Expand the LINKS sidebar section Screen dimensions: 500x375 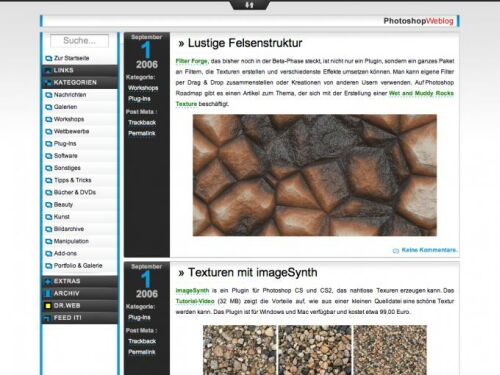click(80, 70)
